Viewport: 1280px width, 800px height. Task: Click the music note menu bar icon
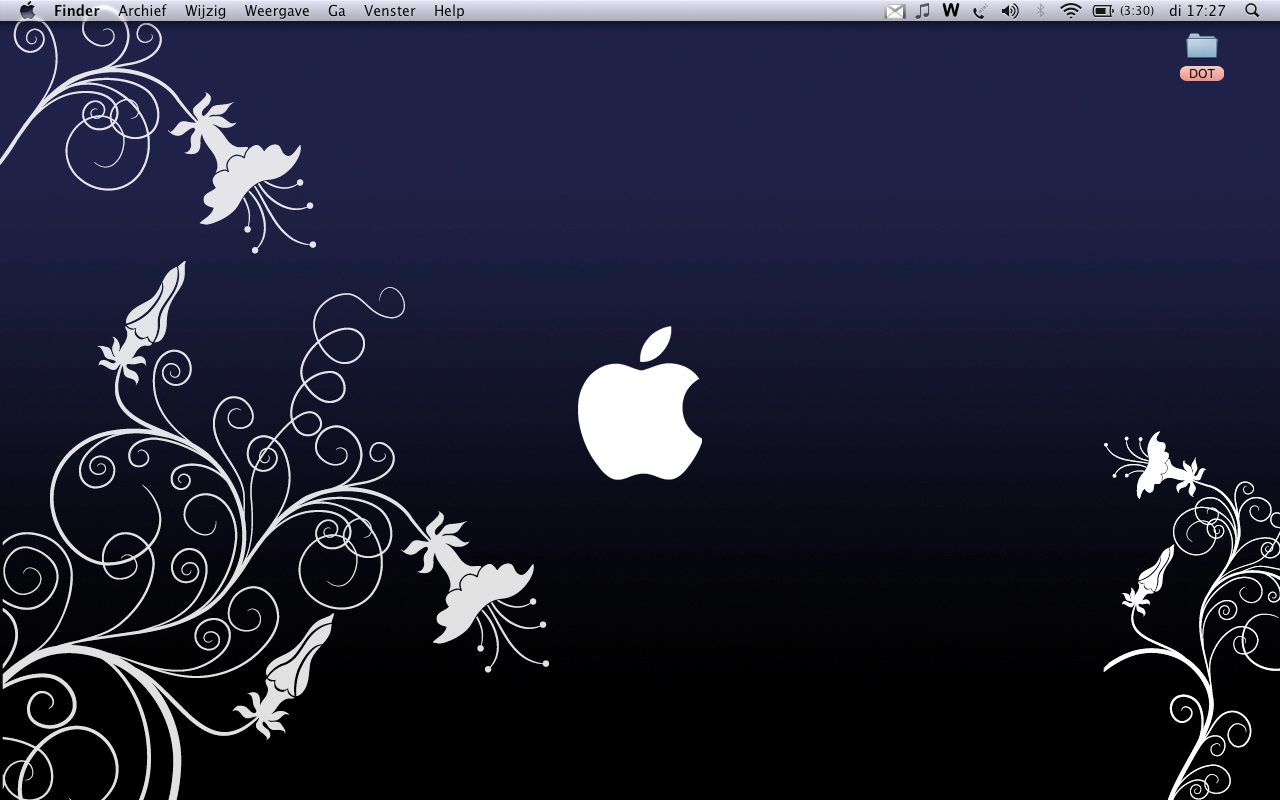pyautogui.click(x=923, y=10)
